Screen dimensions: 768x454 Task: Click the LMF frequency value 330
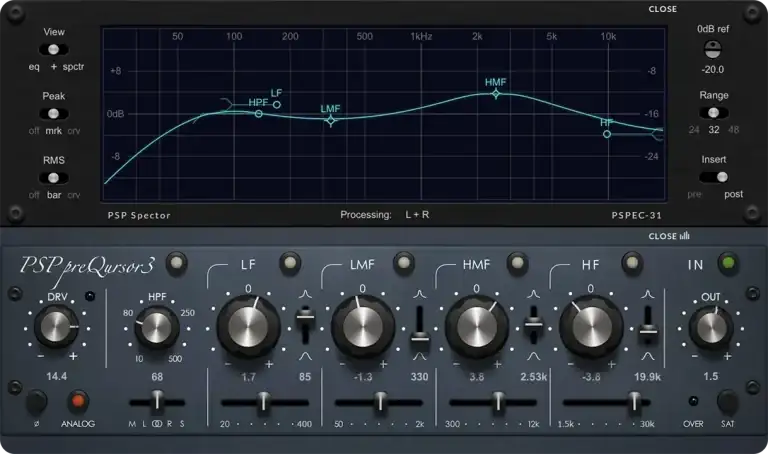point(419,377)
